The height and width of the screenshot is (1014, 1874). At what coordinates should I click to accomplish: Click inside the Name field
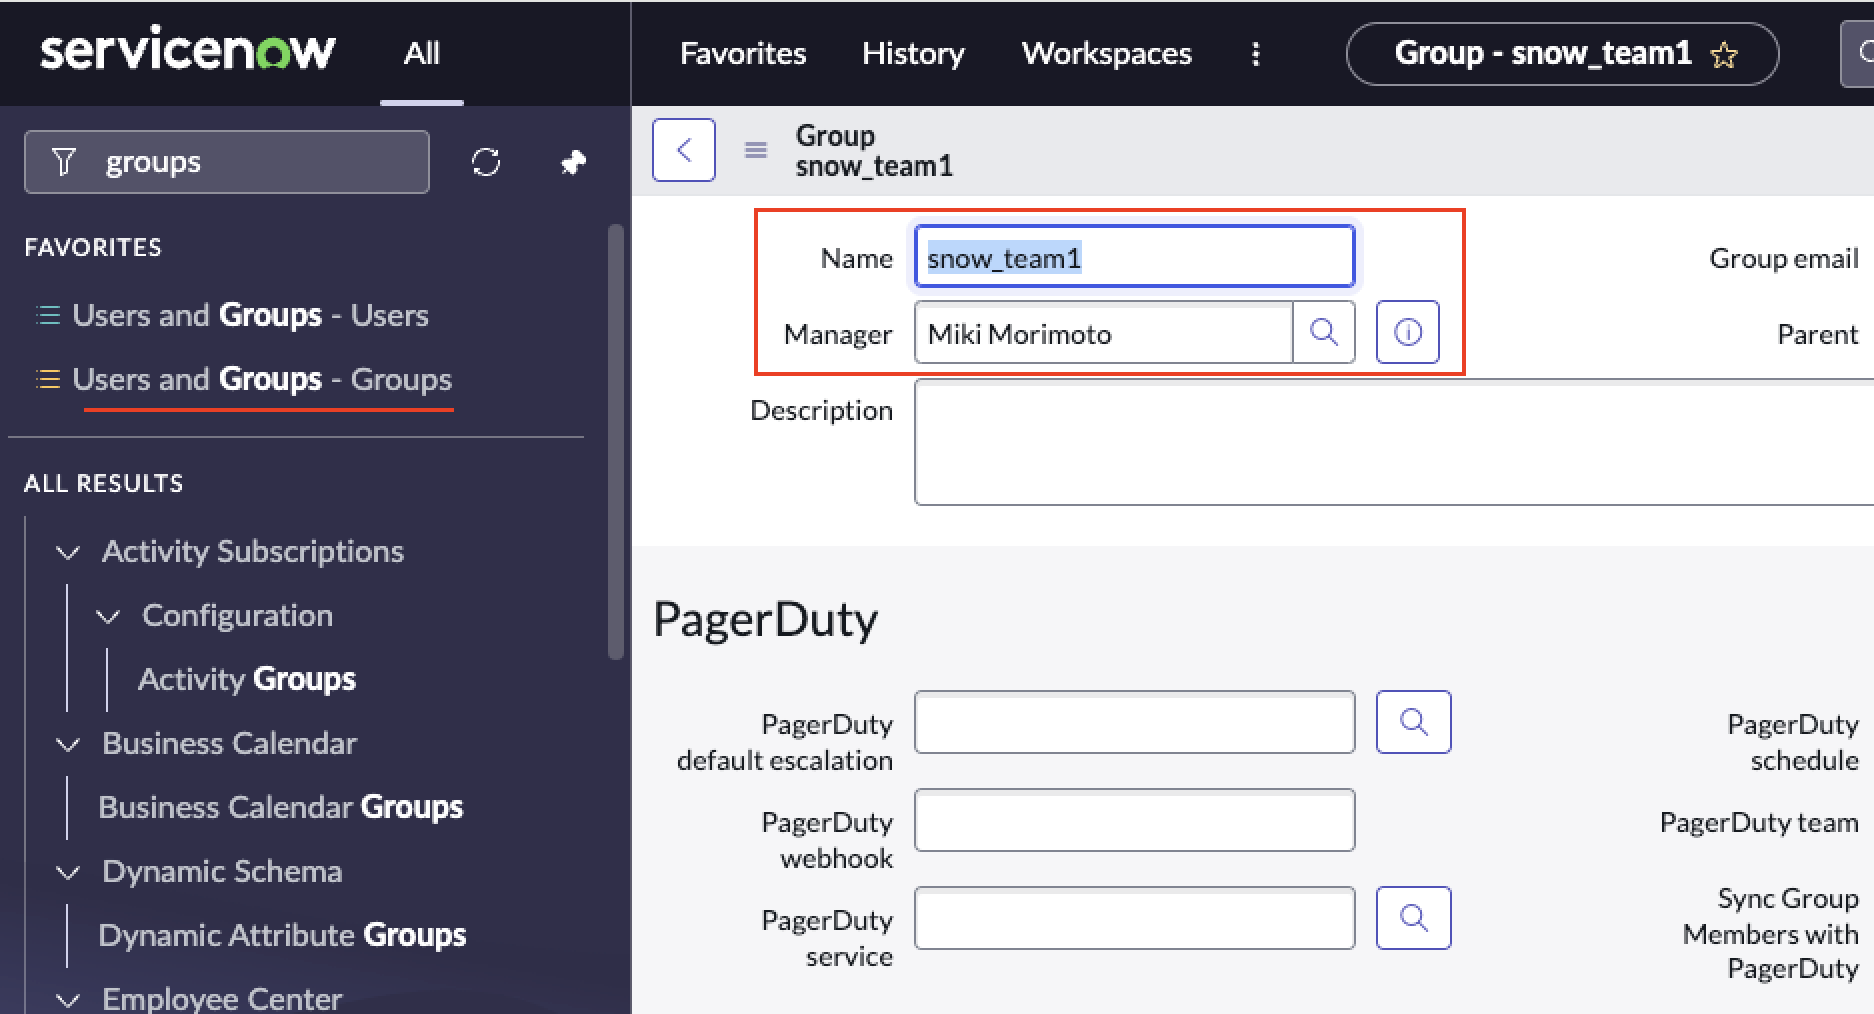(1134, 256)
